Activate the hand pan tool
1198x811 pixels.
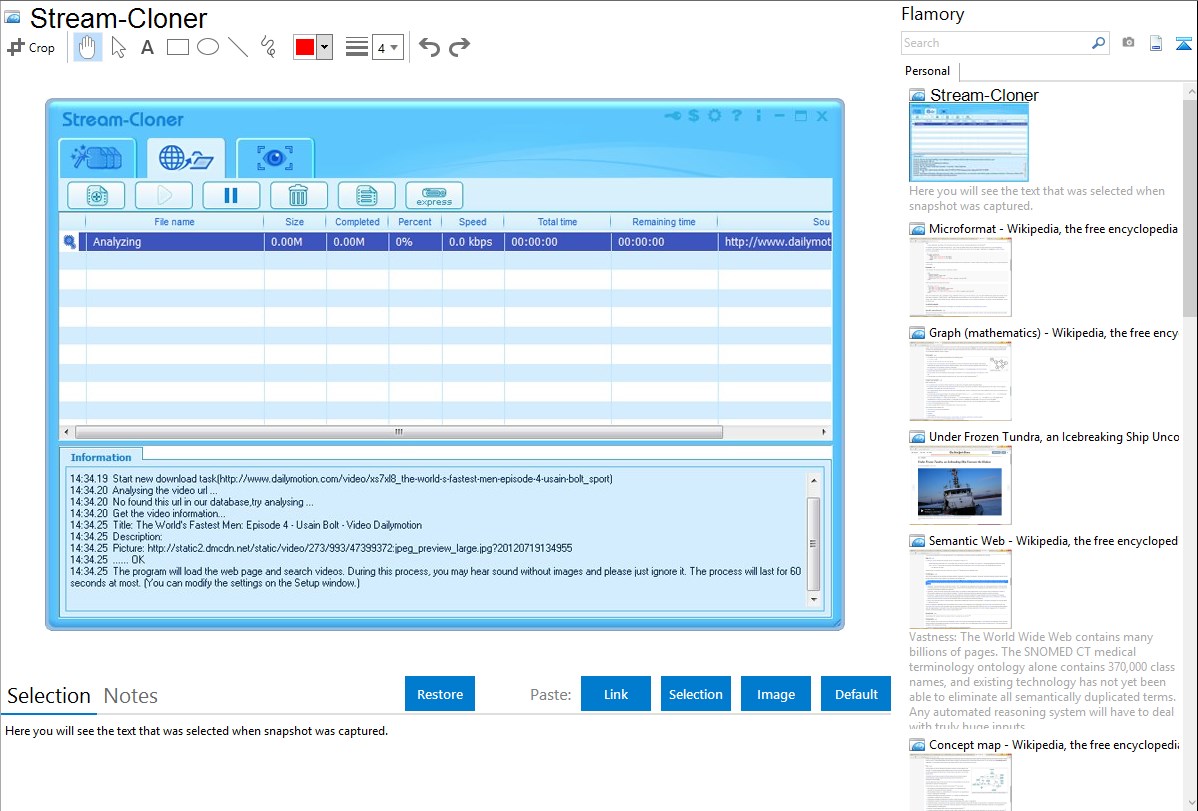[x=87, y=47]
